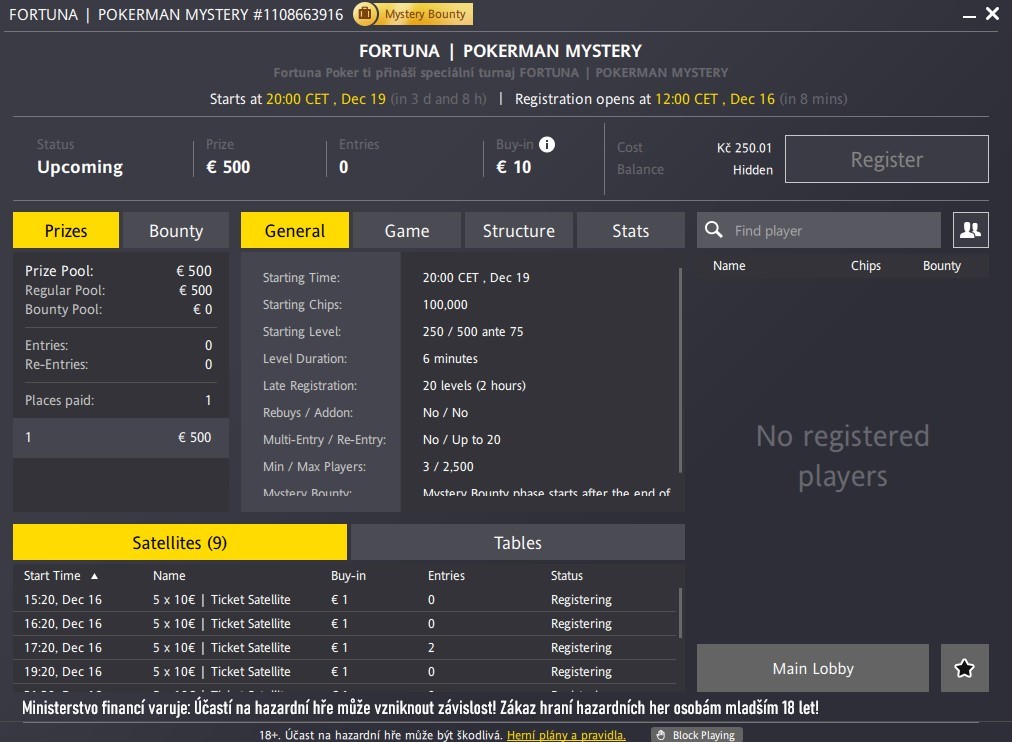Sort player list by Chips column
1012x742 pixels.
pyautogui.click(x=865, y=265)
